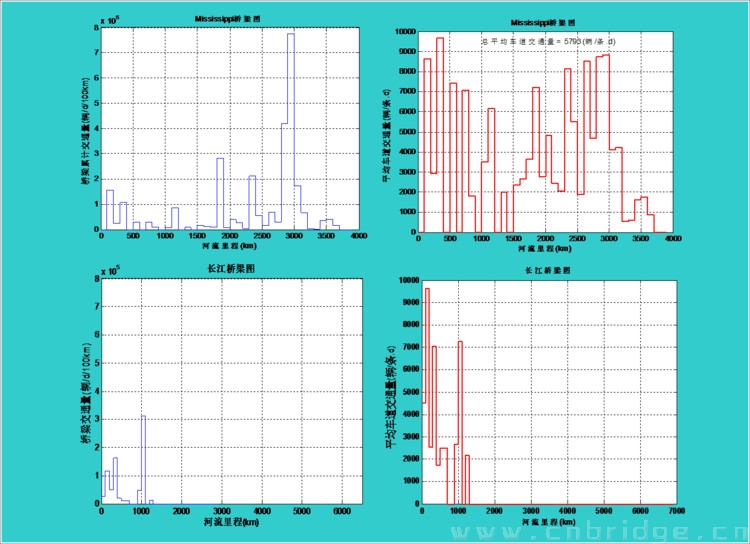Viewport: 750px width, 544px height.
Task: Click the 长江桥梁图 title above the blue plot
Action: [231, 269]
